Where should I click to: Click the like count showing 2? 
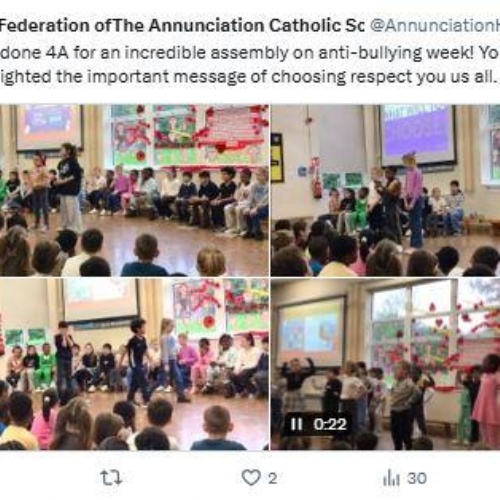(x=272, y=479)
